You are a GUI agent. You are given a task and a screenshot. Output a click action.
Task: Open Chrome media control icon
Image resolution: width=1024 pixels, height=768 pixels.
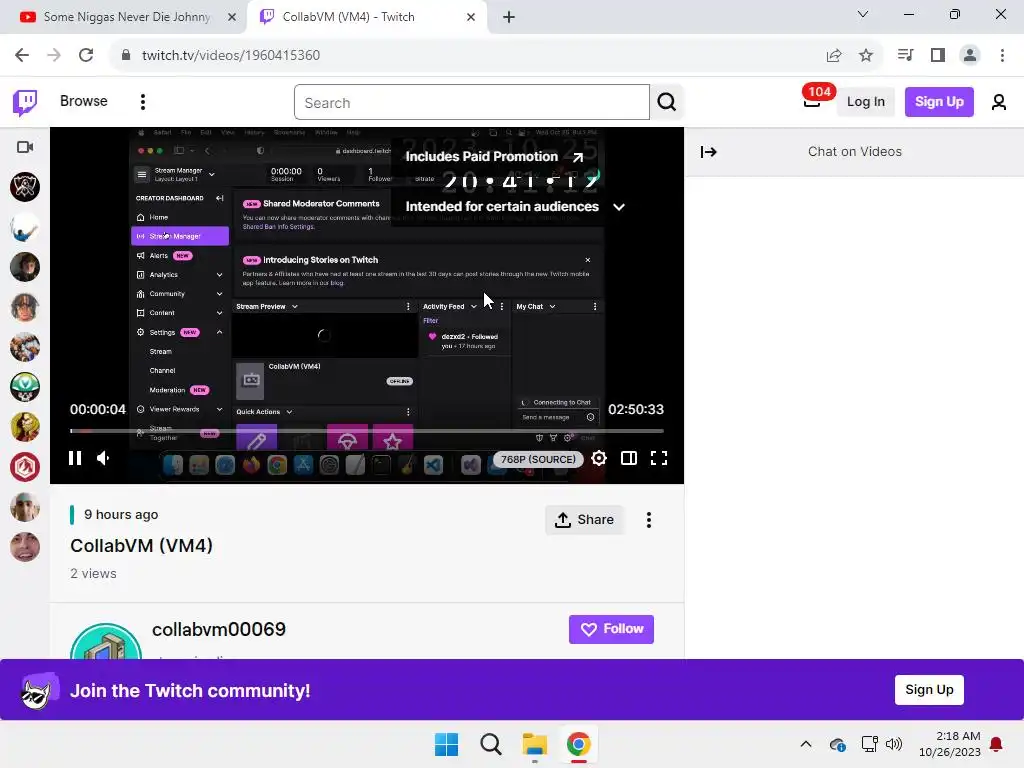tap(905, 56)
